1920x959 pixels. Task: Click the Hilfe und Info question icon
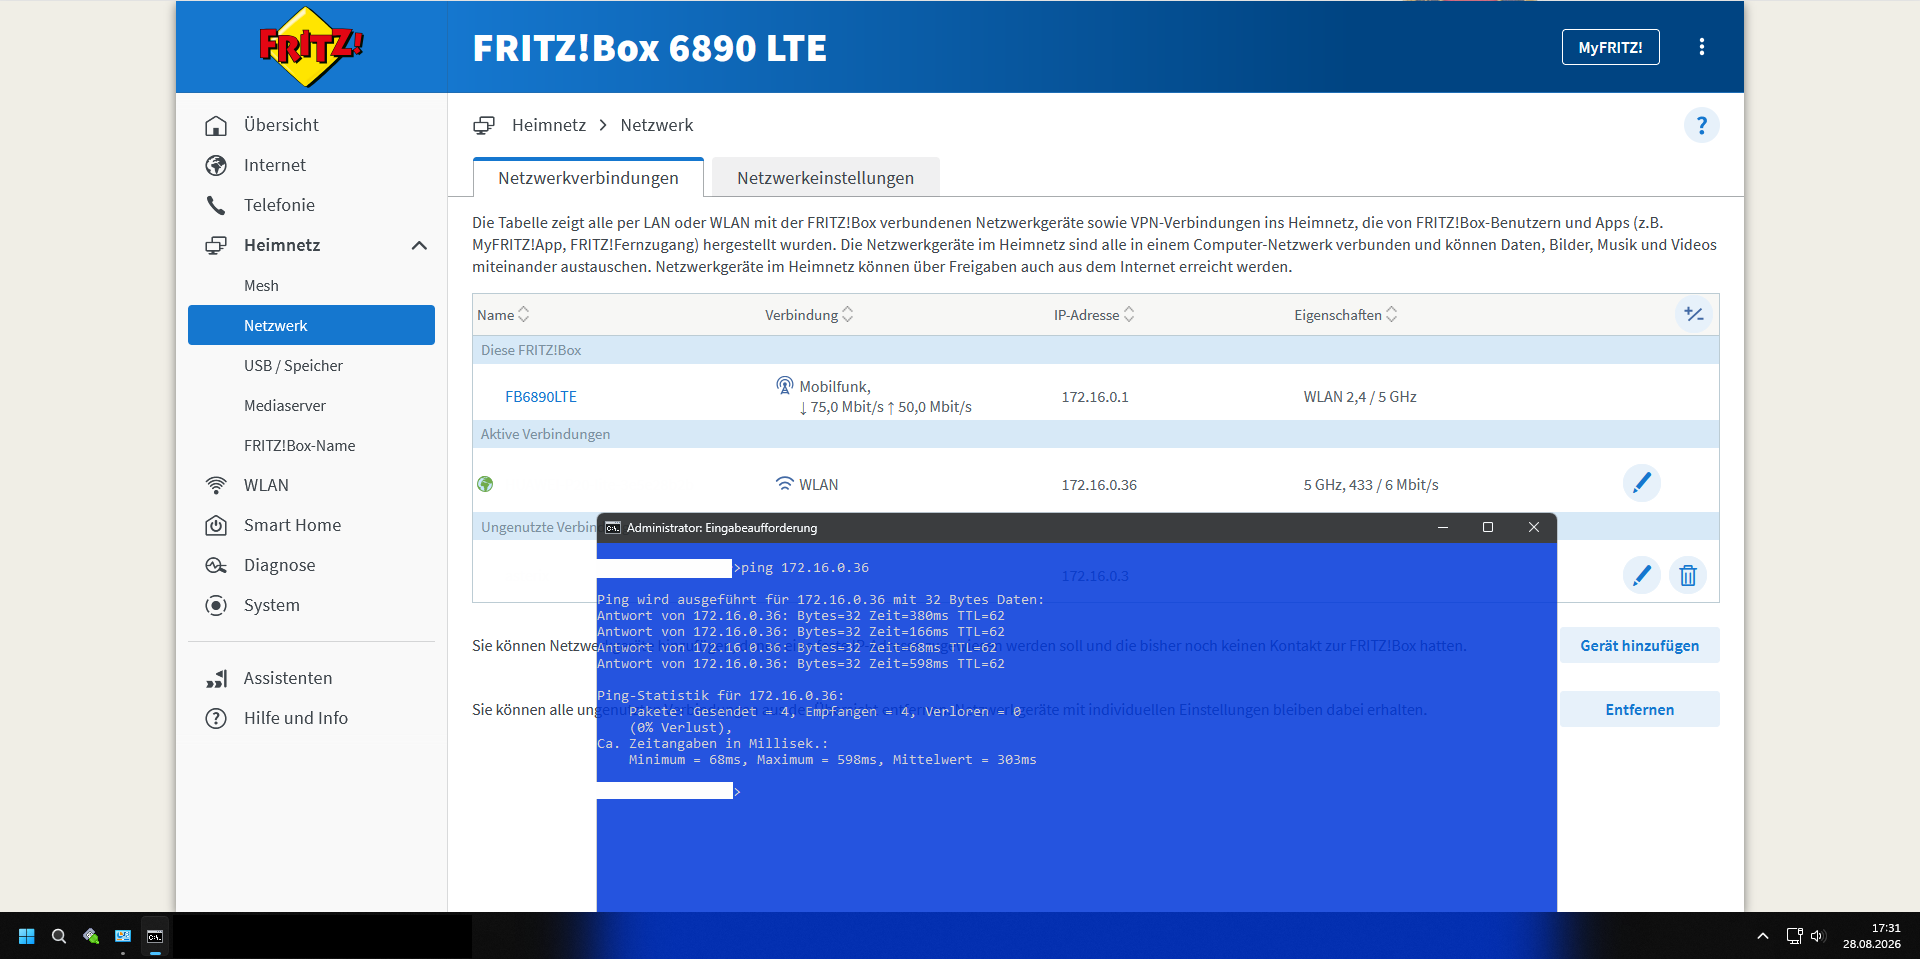(x=216, y=718)
